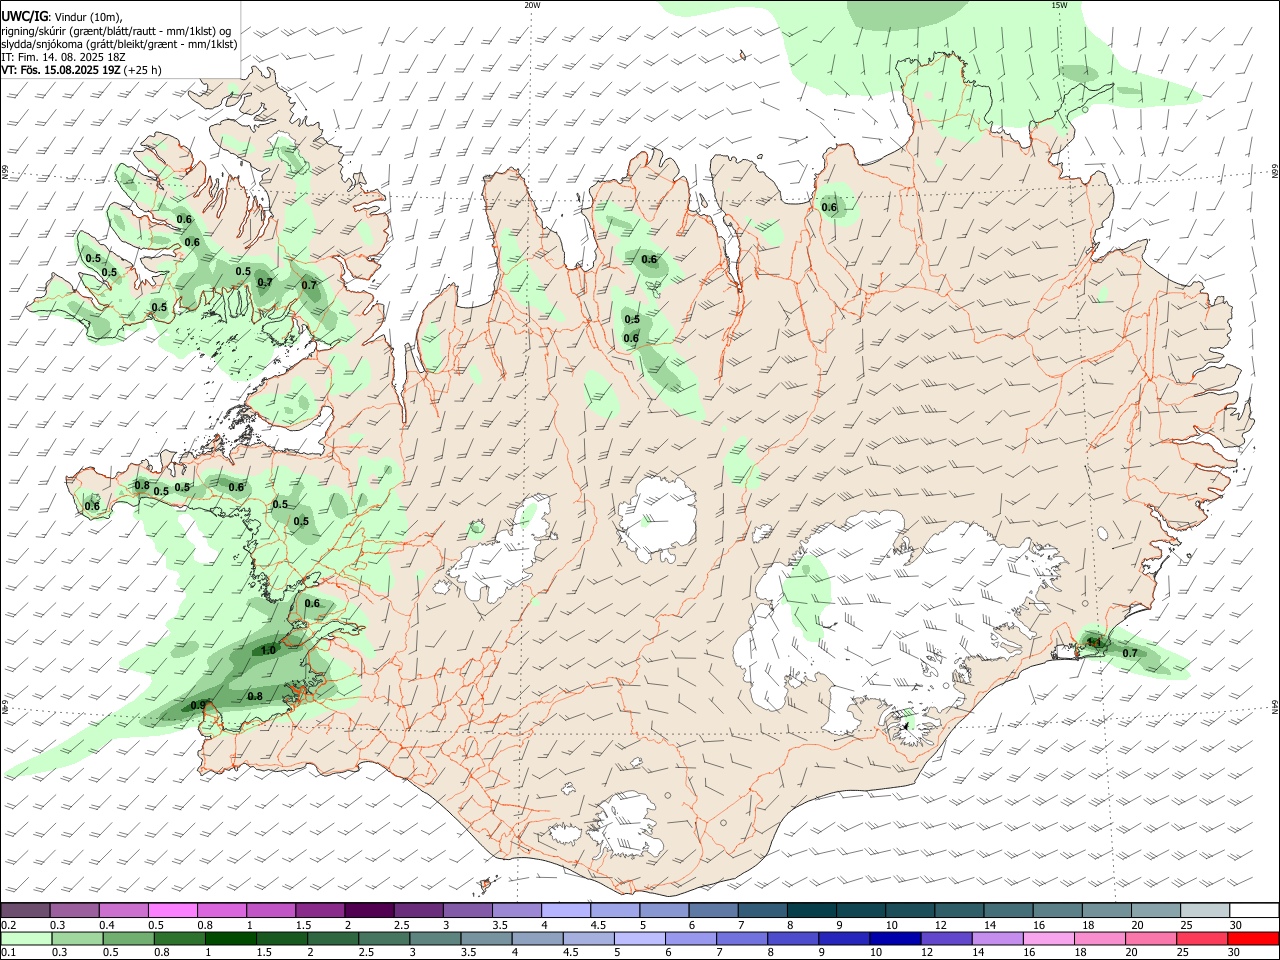Pick the dark mauve 0.2–0.3 snow swatch
The width and height of the screenshot is (1280, 960).
tap(26, 911)
